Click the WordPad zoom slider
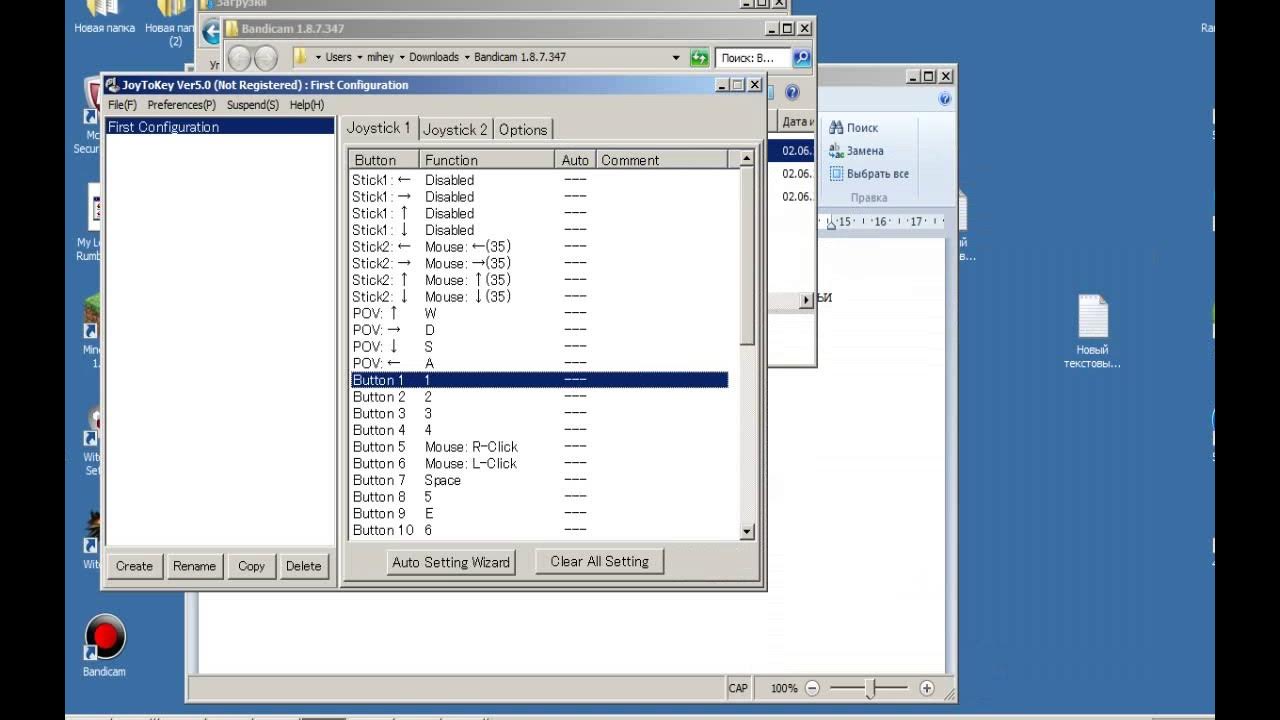 (x=871, y=688)
